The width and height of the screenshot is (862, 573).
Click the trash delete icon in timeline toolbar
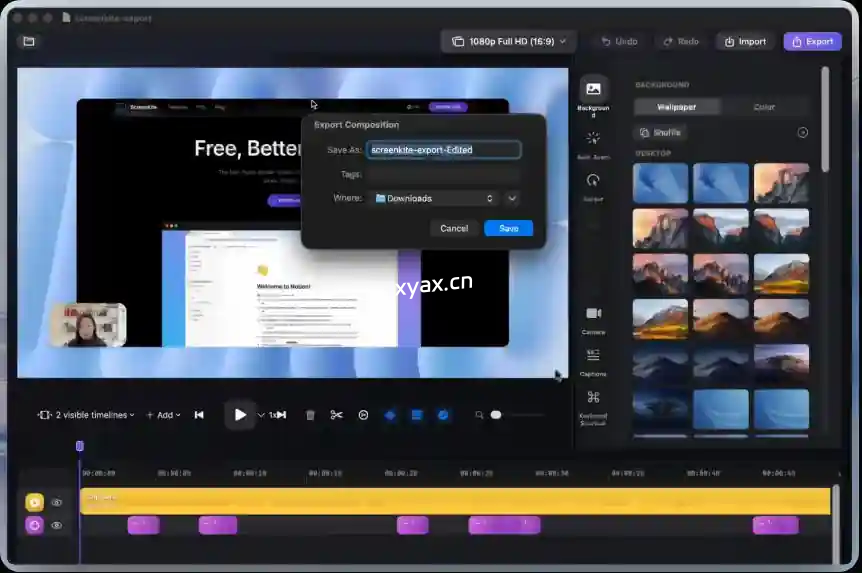click(310, 415)
